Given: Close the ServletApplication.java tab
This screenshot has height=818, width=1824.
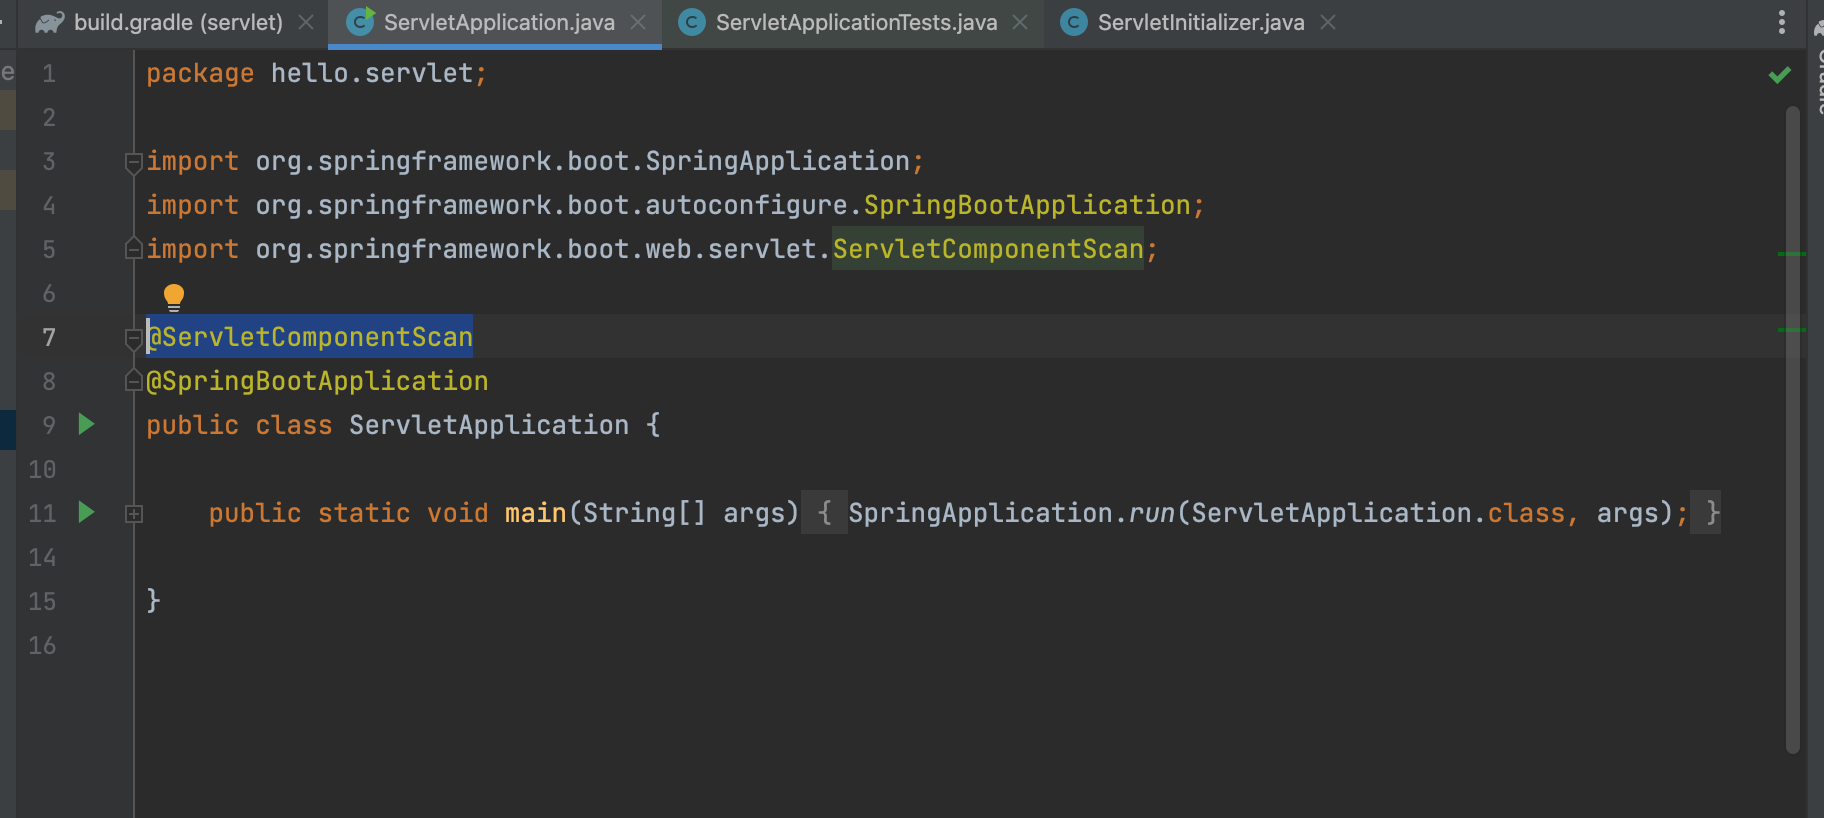Looking at the screenshot, I should tap(638, 22).
